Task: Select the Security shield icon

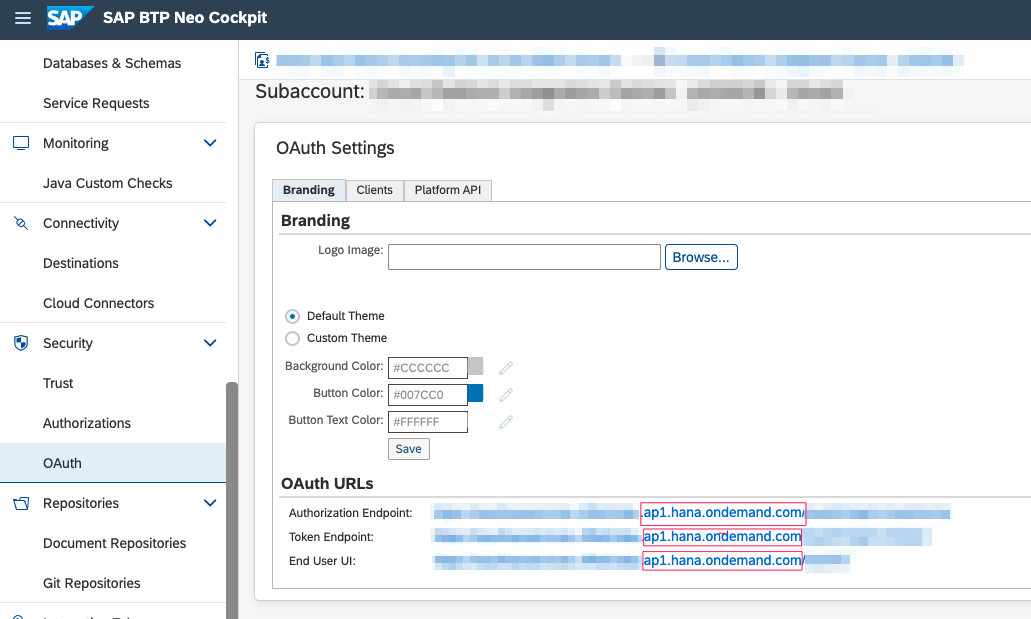Action: (x=21, y=342)
